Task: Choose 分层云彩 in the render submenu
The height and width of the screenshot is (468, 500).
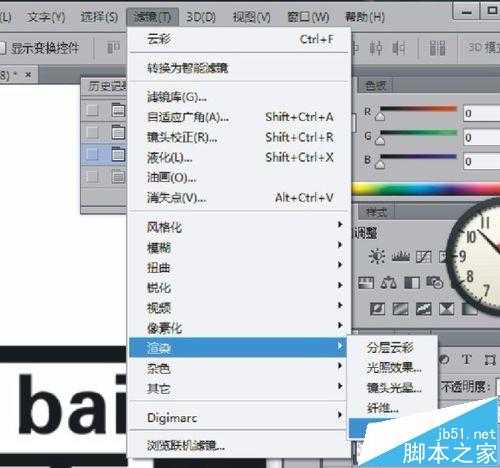Action: coord(392,348)
